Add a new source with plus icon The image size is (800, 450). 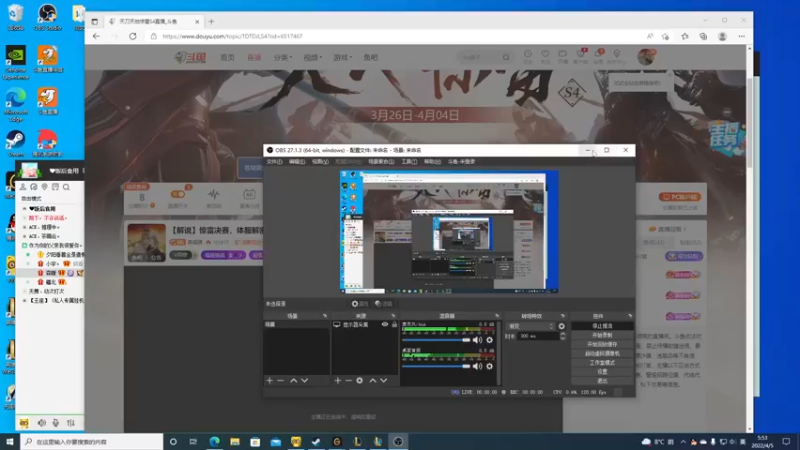coord(337,381)
